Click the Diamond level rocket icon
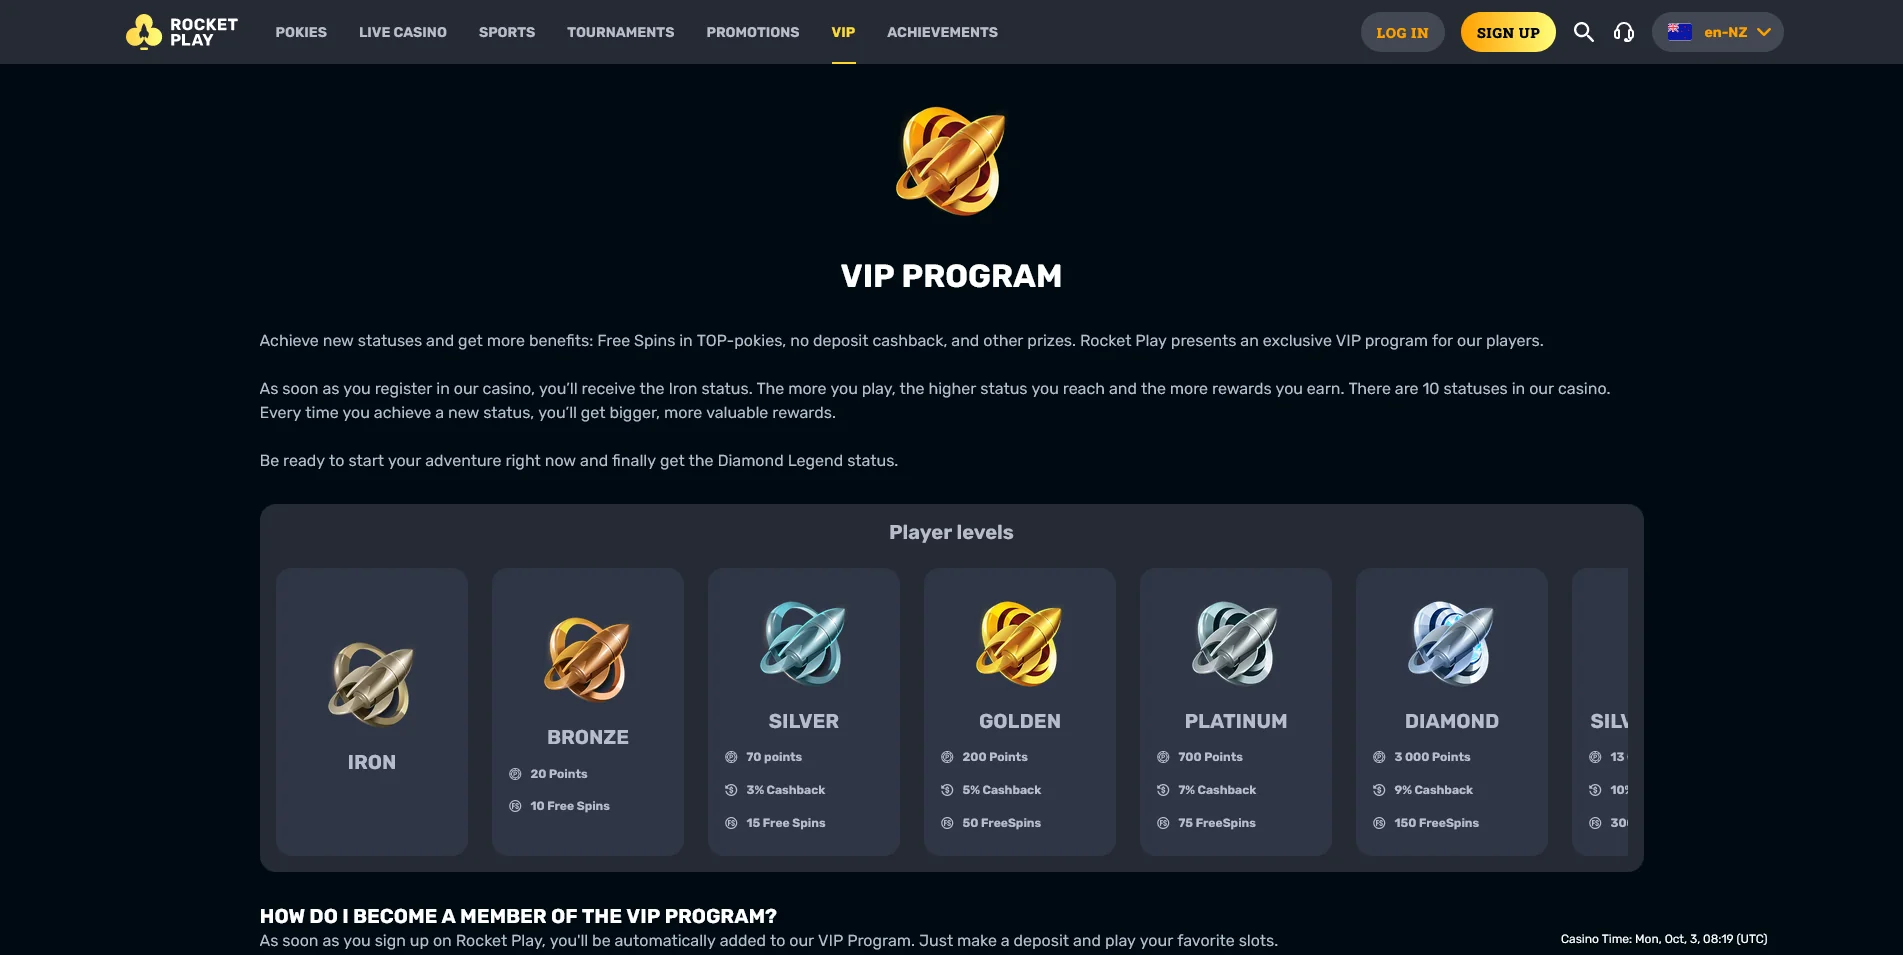The height and width of the screenshot is (955, 1903). pos(1451,643)
